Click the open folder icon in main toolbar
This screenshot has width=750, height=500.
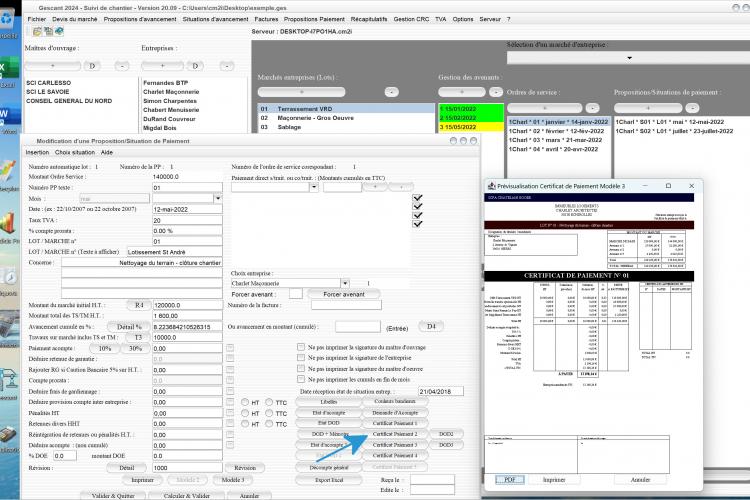[37, 32]
